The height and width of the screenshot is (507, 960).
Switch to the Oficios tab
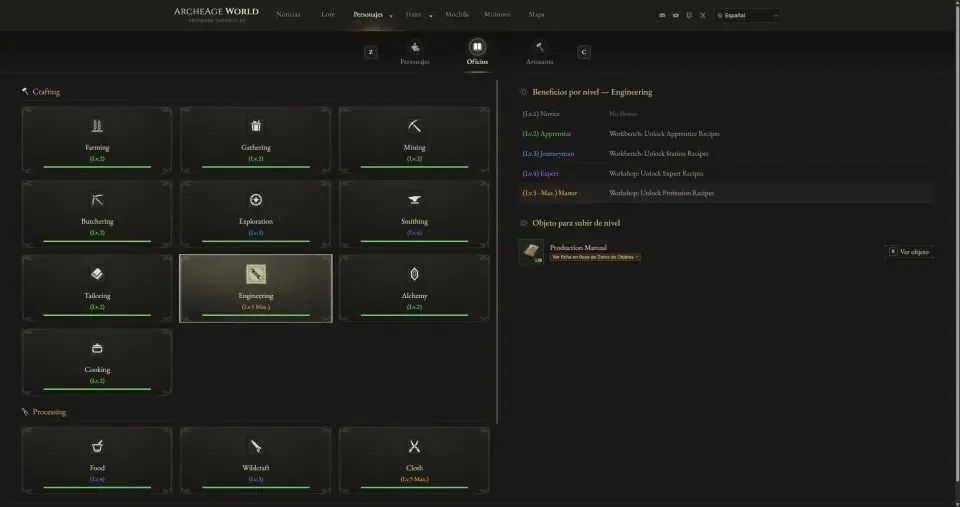pyautogui.click(x=477, y=52)
